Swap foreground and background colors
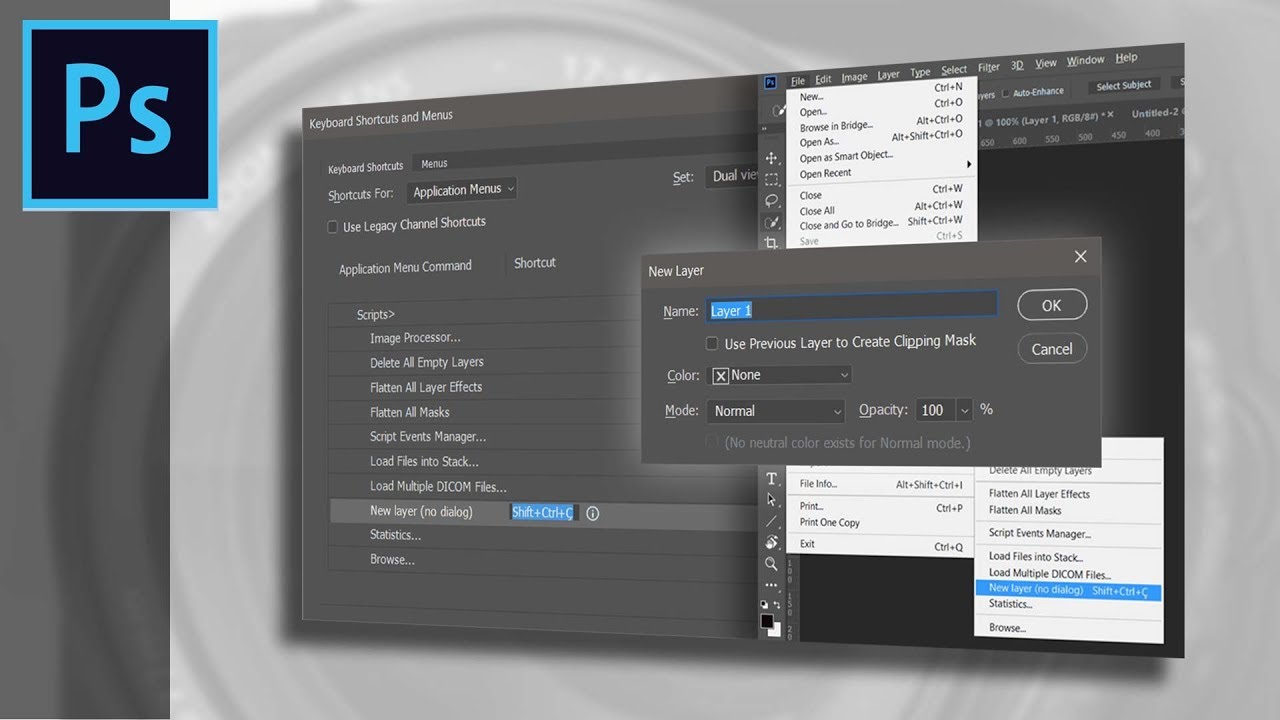Image resolution: width=1280 pixels, height=720 pixels. [x=777, y=604]
